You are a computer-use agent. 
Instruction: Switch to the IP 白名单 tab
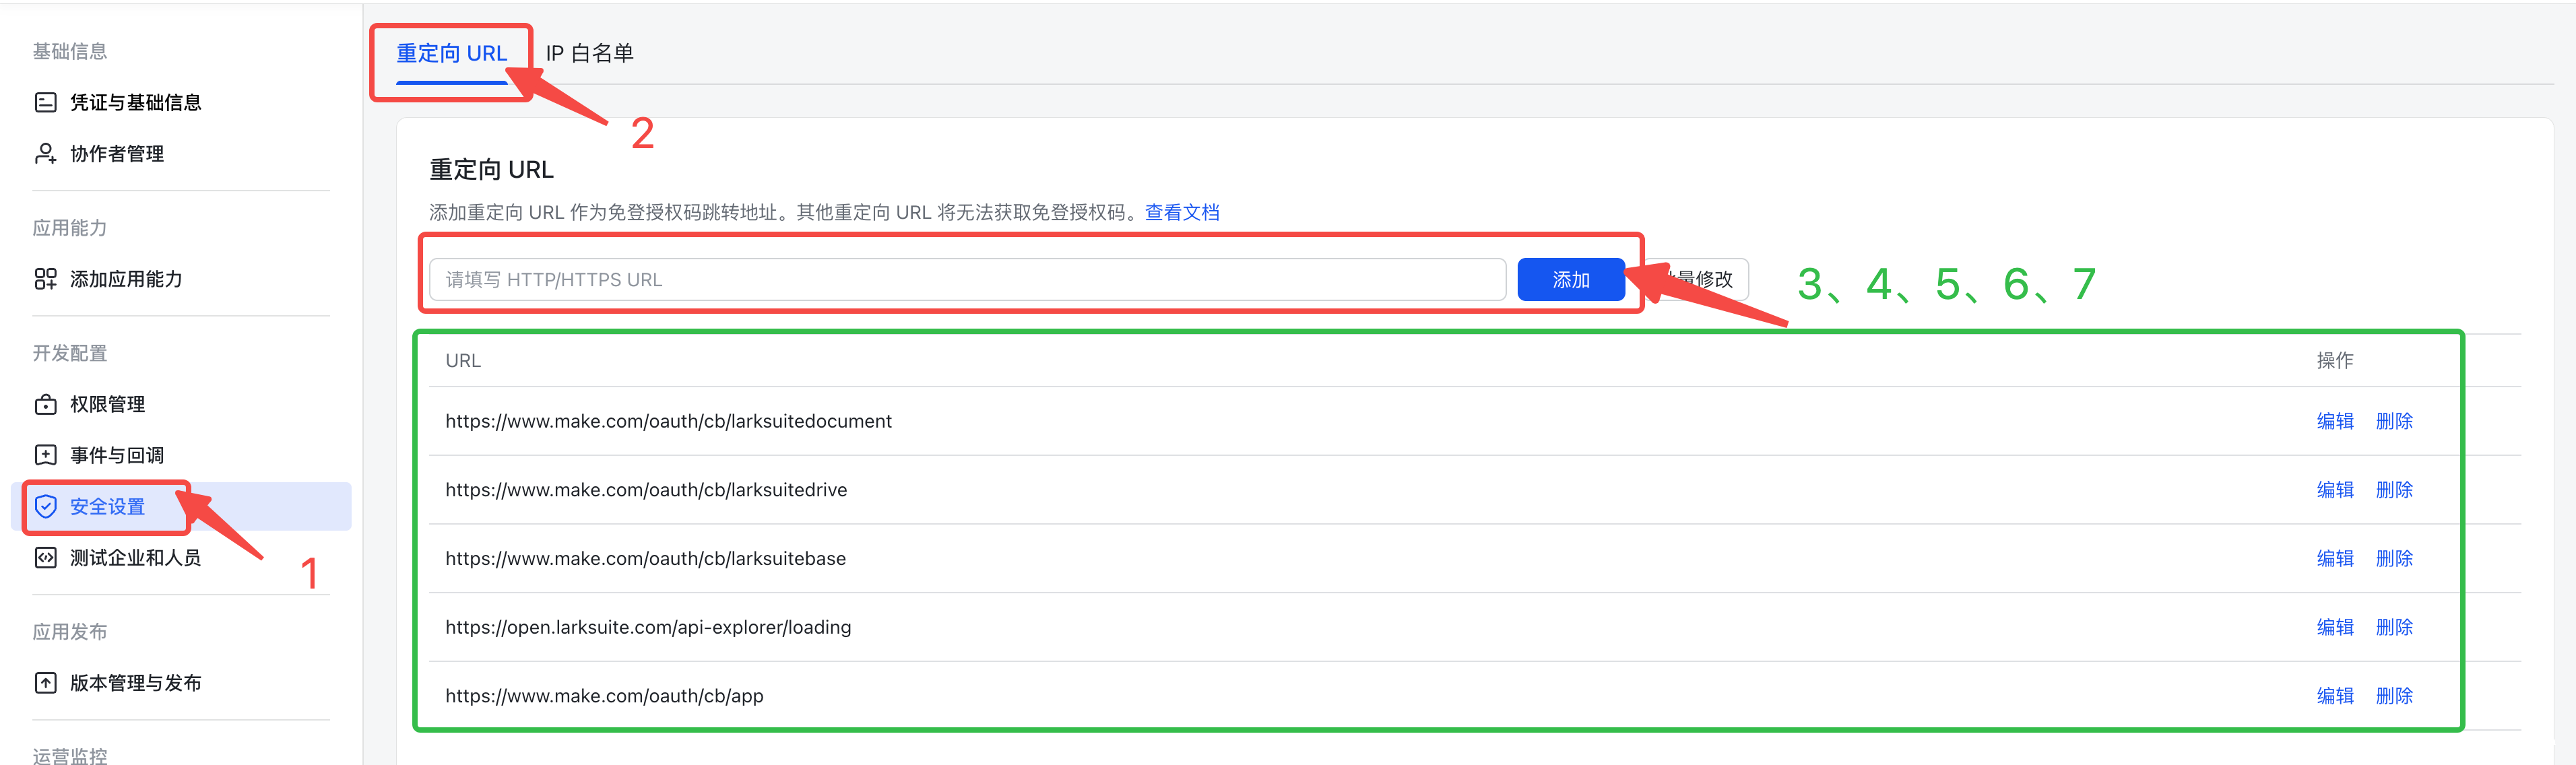589,53
